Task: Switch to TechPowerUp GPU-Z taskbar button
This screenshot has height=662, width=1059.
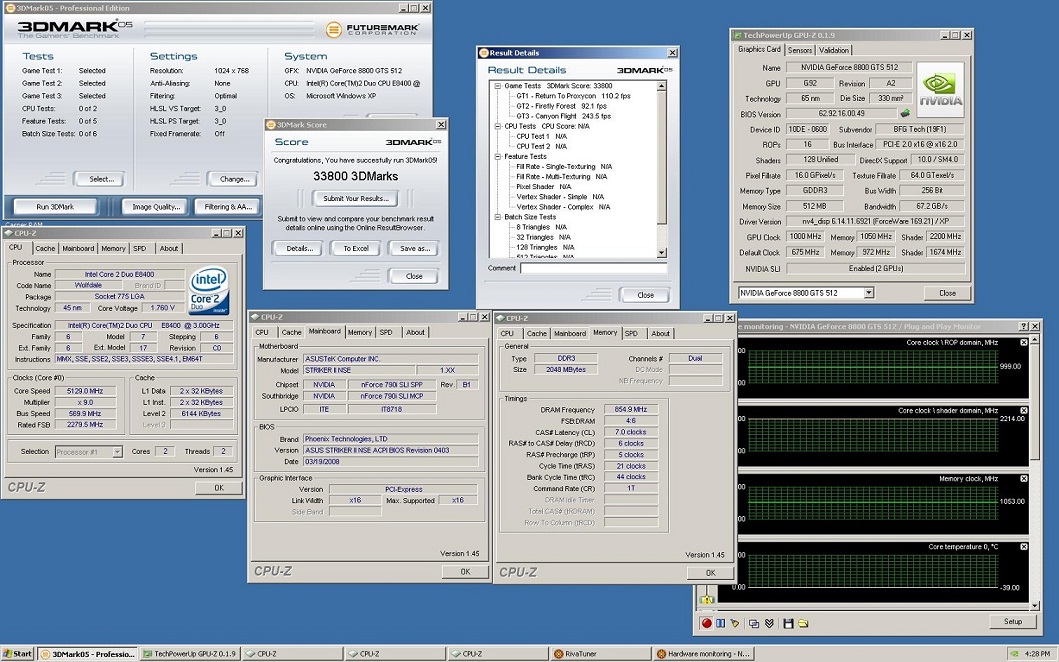Action: tap(190, 653)
